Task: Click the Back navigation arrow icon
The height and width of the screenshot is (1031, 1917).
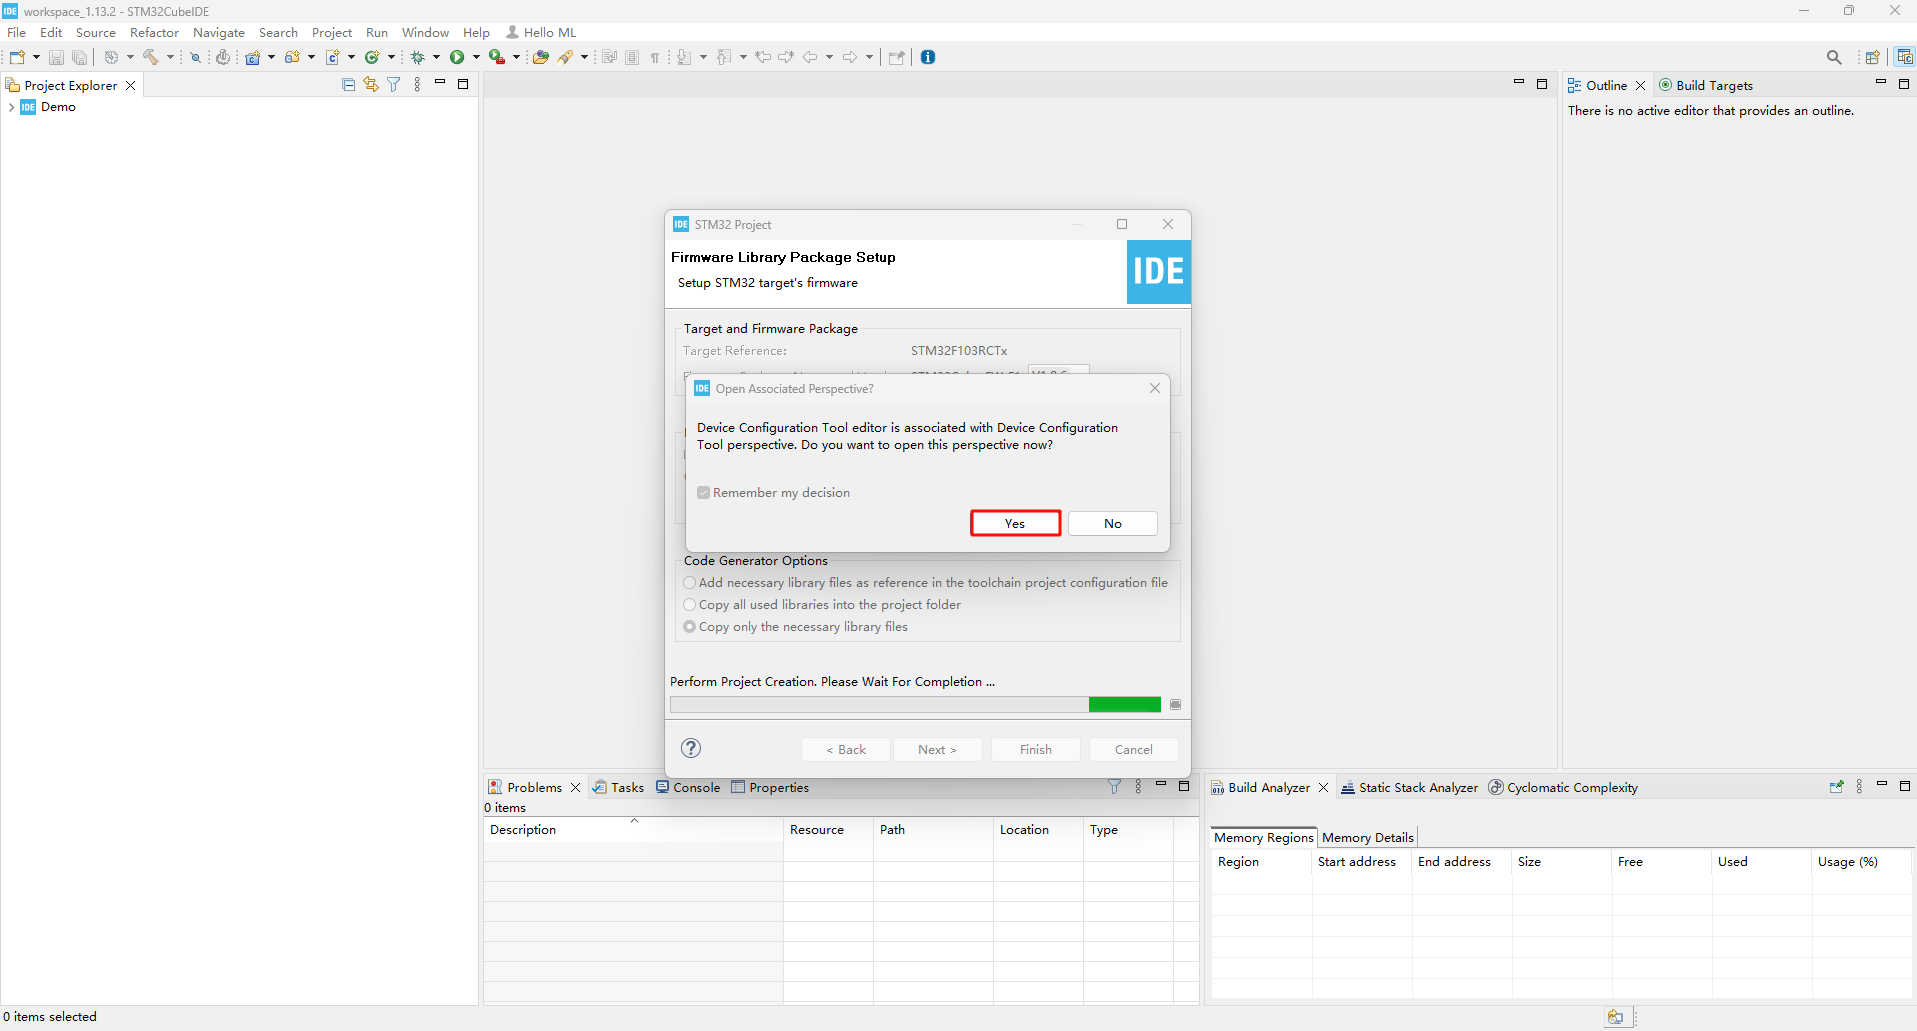Action: 810,57
